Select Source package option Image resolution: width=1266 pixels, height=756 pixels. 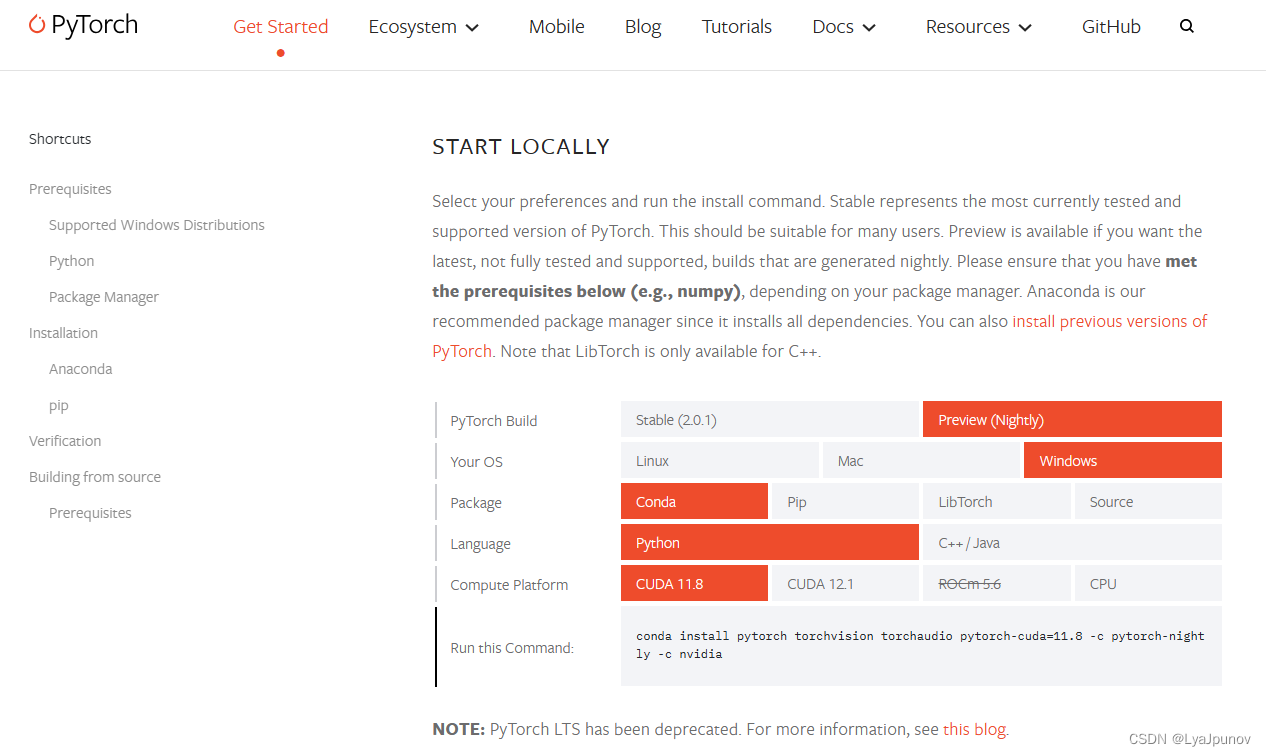coord(1148,502)
